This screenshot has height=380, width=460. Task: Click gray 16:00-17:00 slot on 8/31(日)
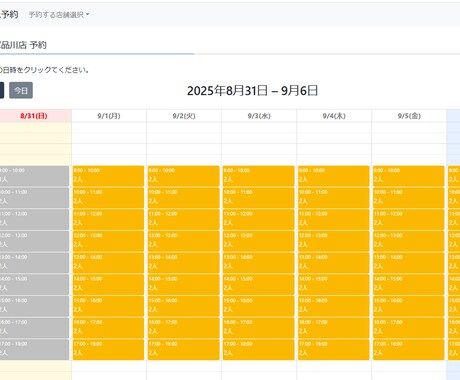pyautogui.click(x=34, y=327)
